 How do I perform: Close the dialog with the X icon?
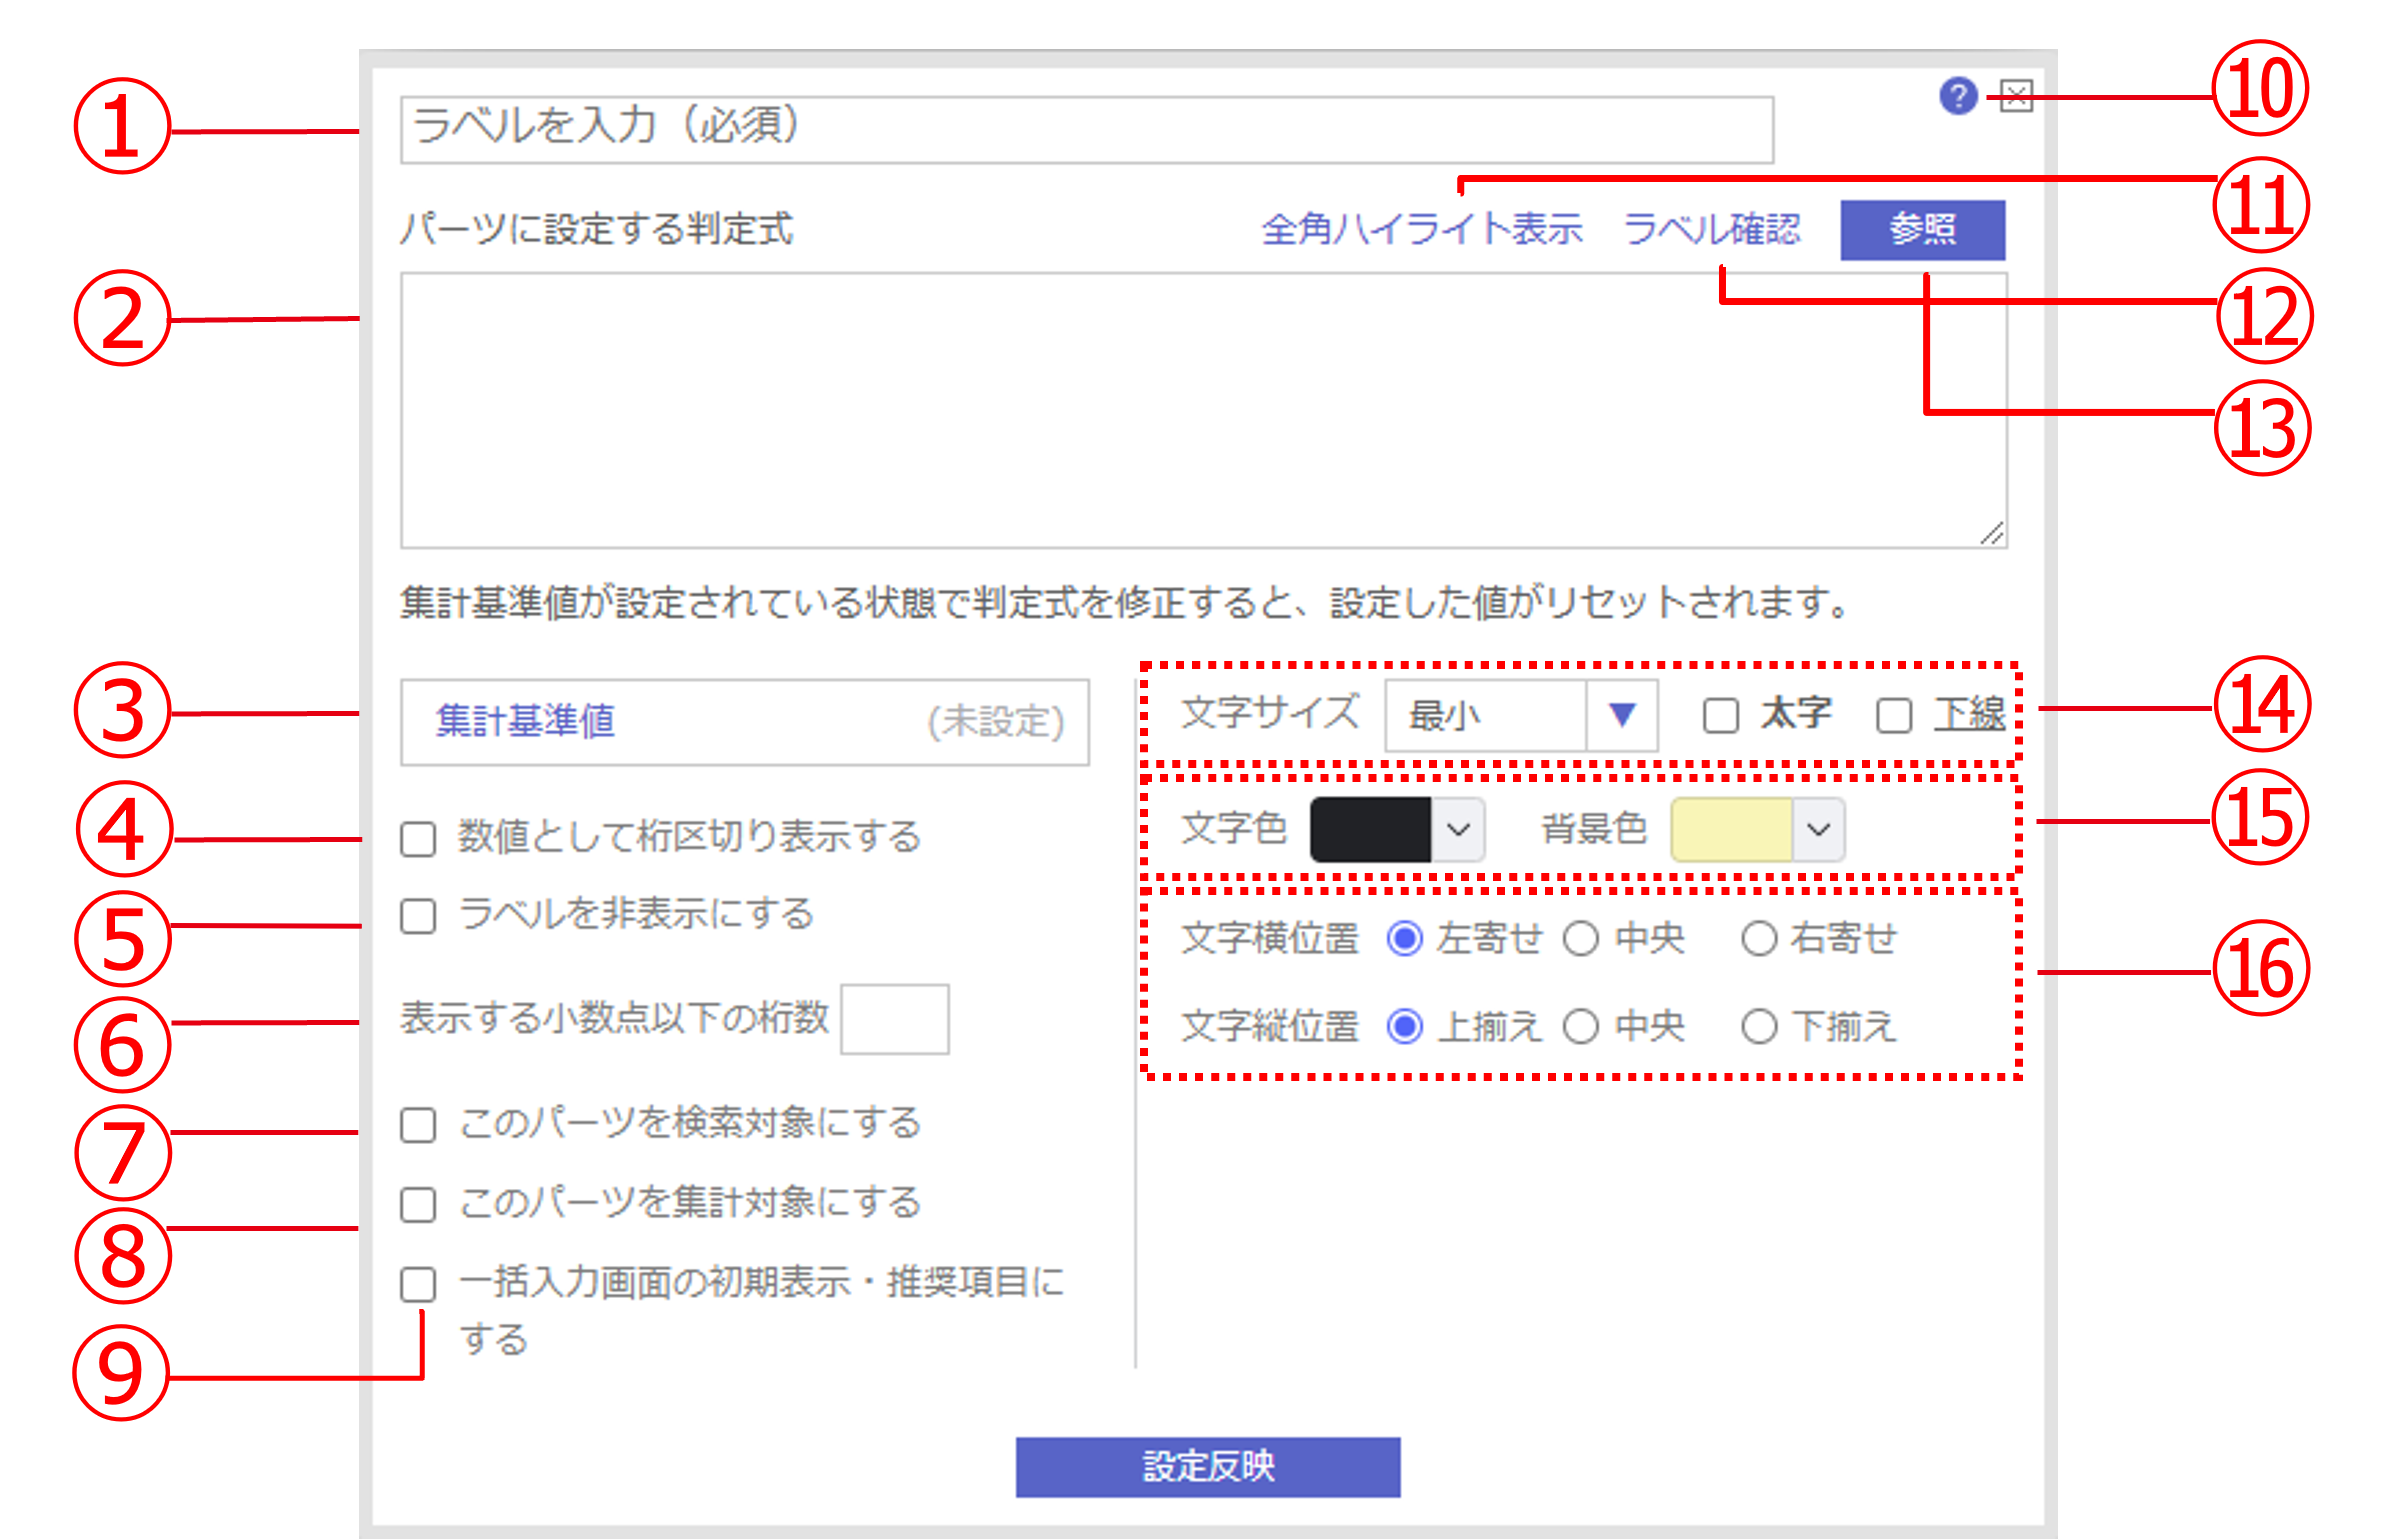point(2016,96)
